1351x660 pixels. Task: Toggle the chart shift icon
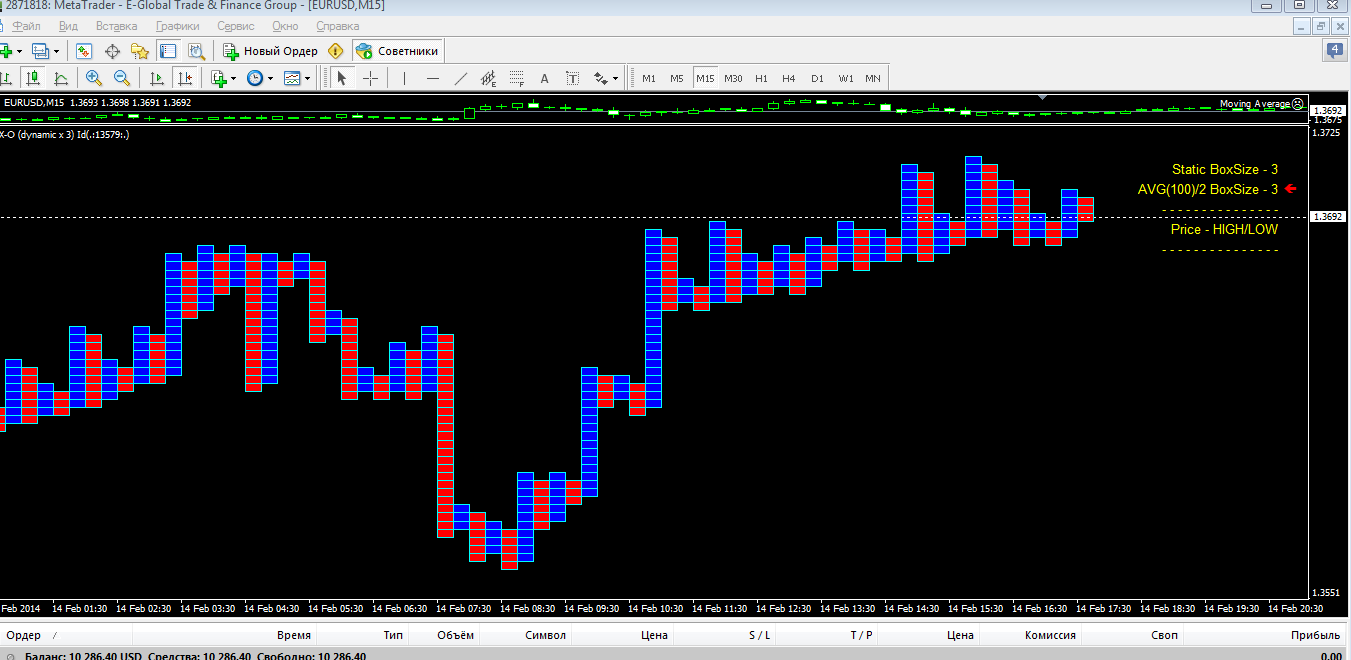coord(184,78)
